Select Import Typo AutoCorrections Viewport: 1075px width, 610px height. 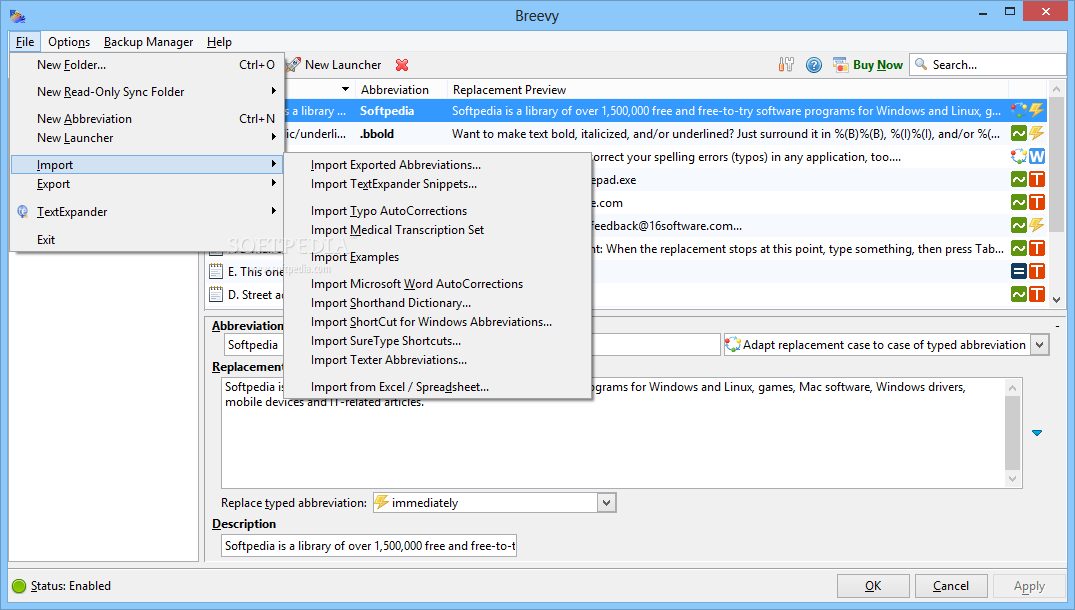(437, 211)
